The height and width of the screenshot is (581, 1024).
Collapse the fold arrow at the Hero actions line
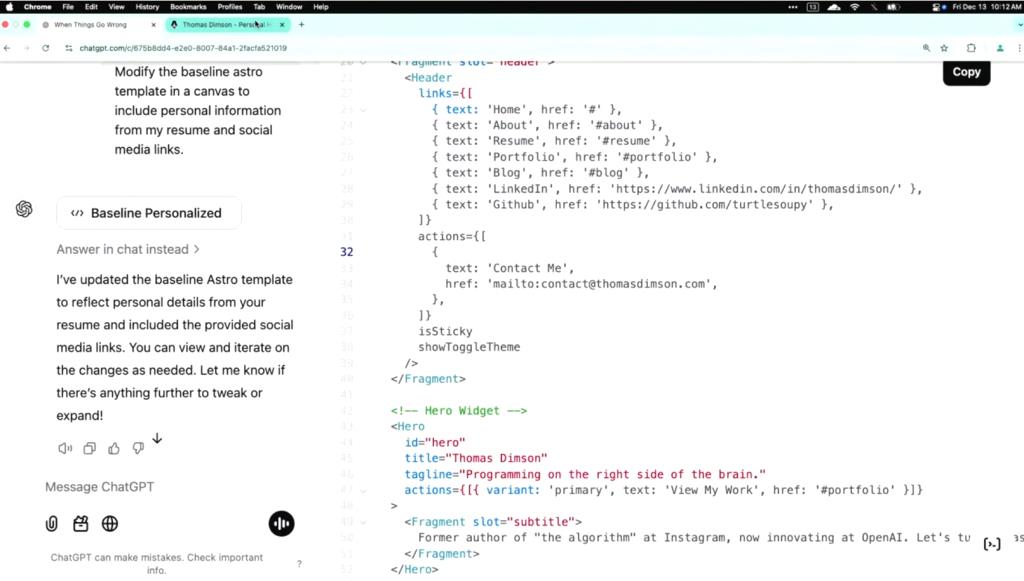(x=363, y=490)
